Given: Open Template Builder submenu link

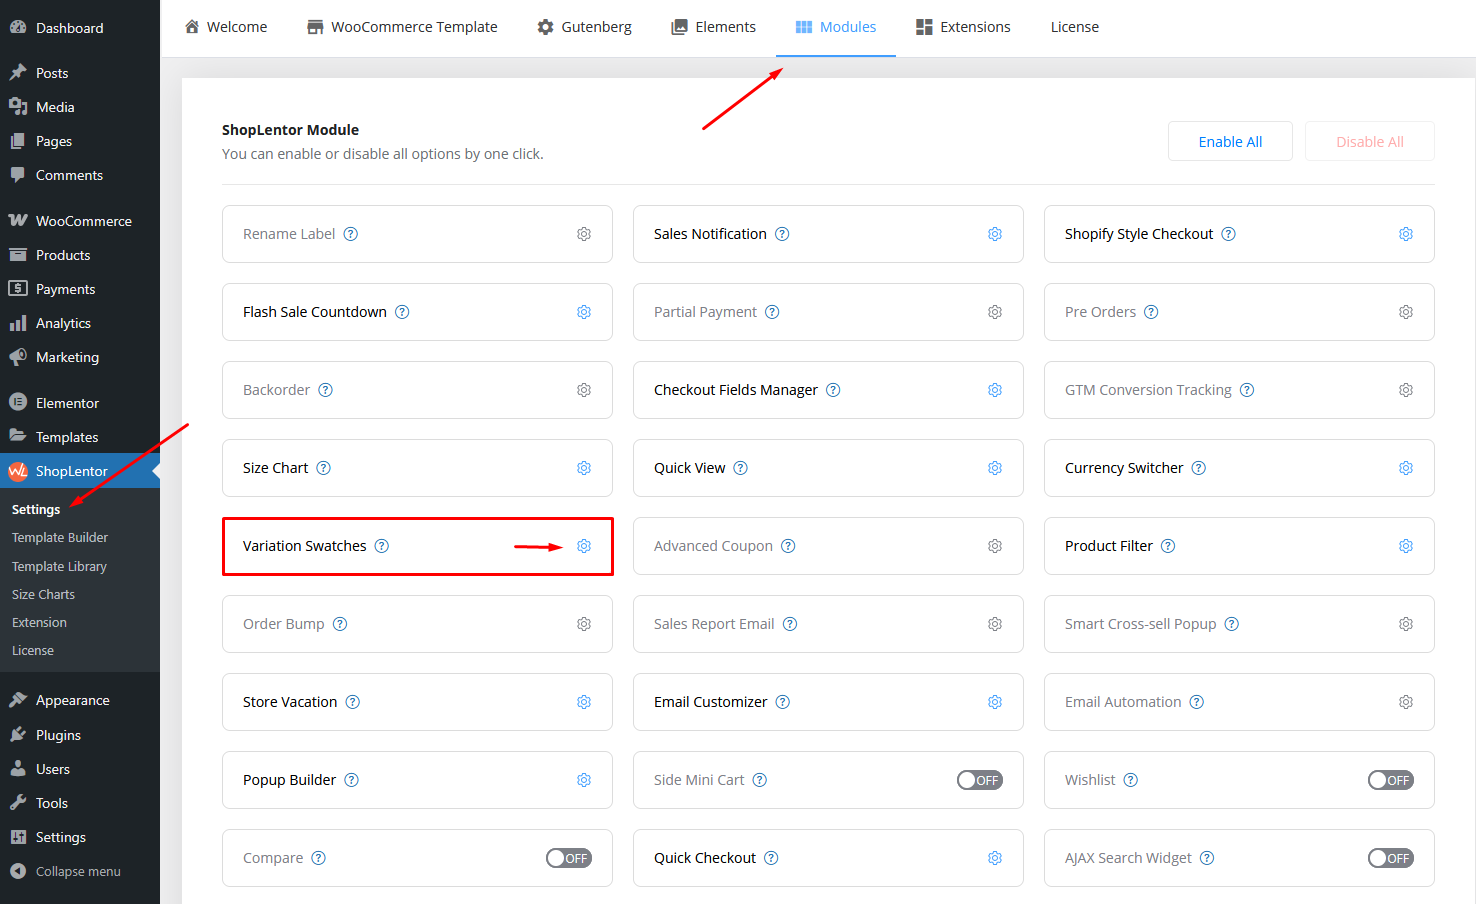Looking at the screenshot, I should (x=60, y=537).
